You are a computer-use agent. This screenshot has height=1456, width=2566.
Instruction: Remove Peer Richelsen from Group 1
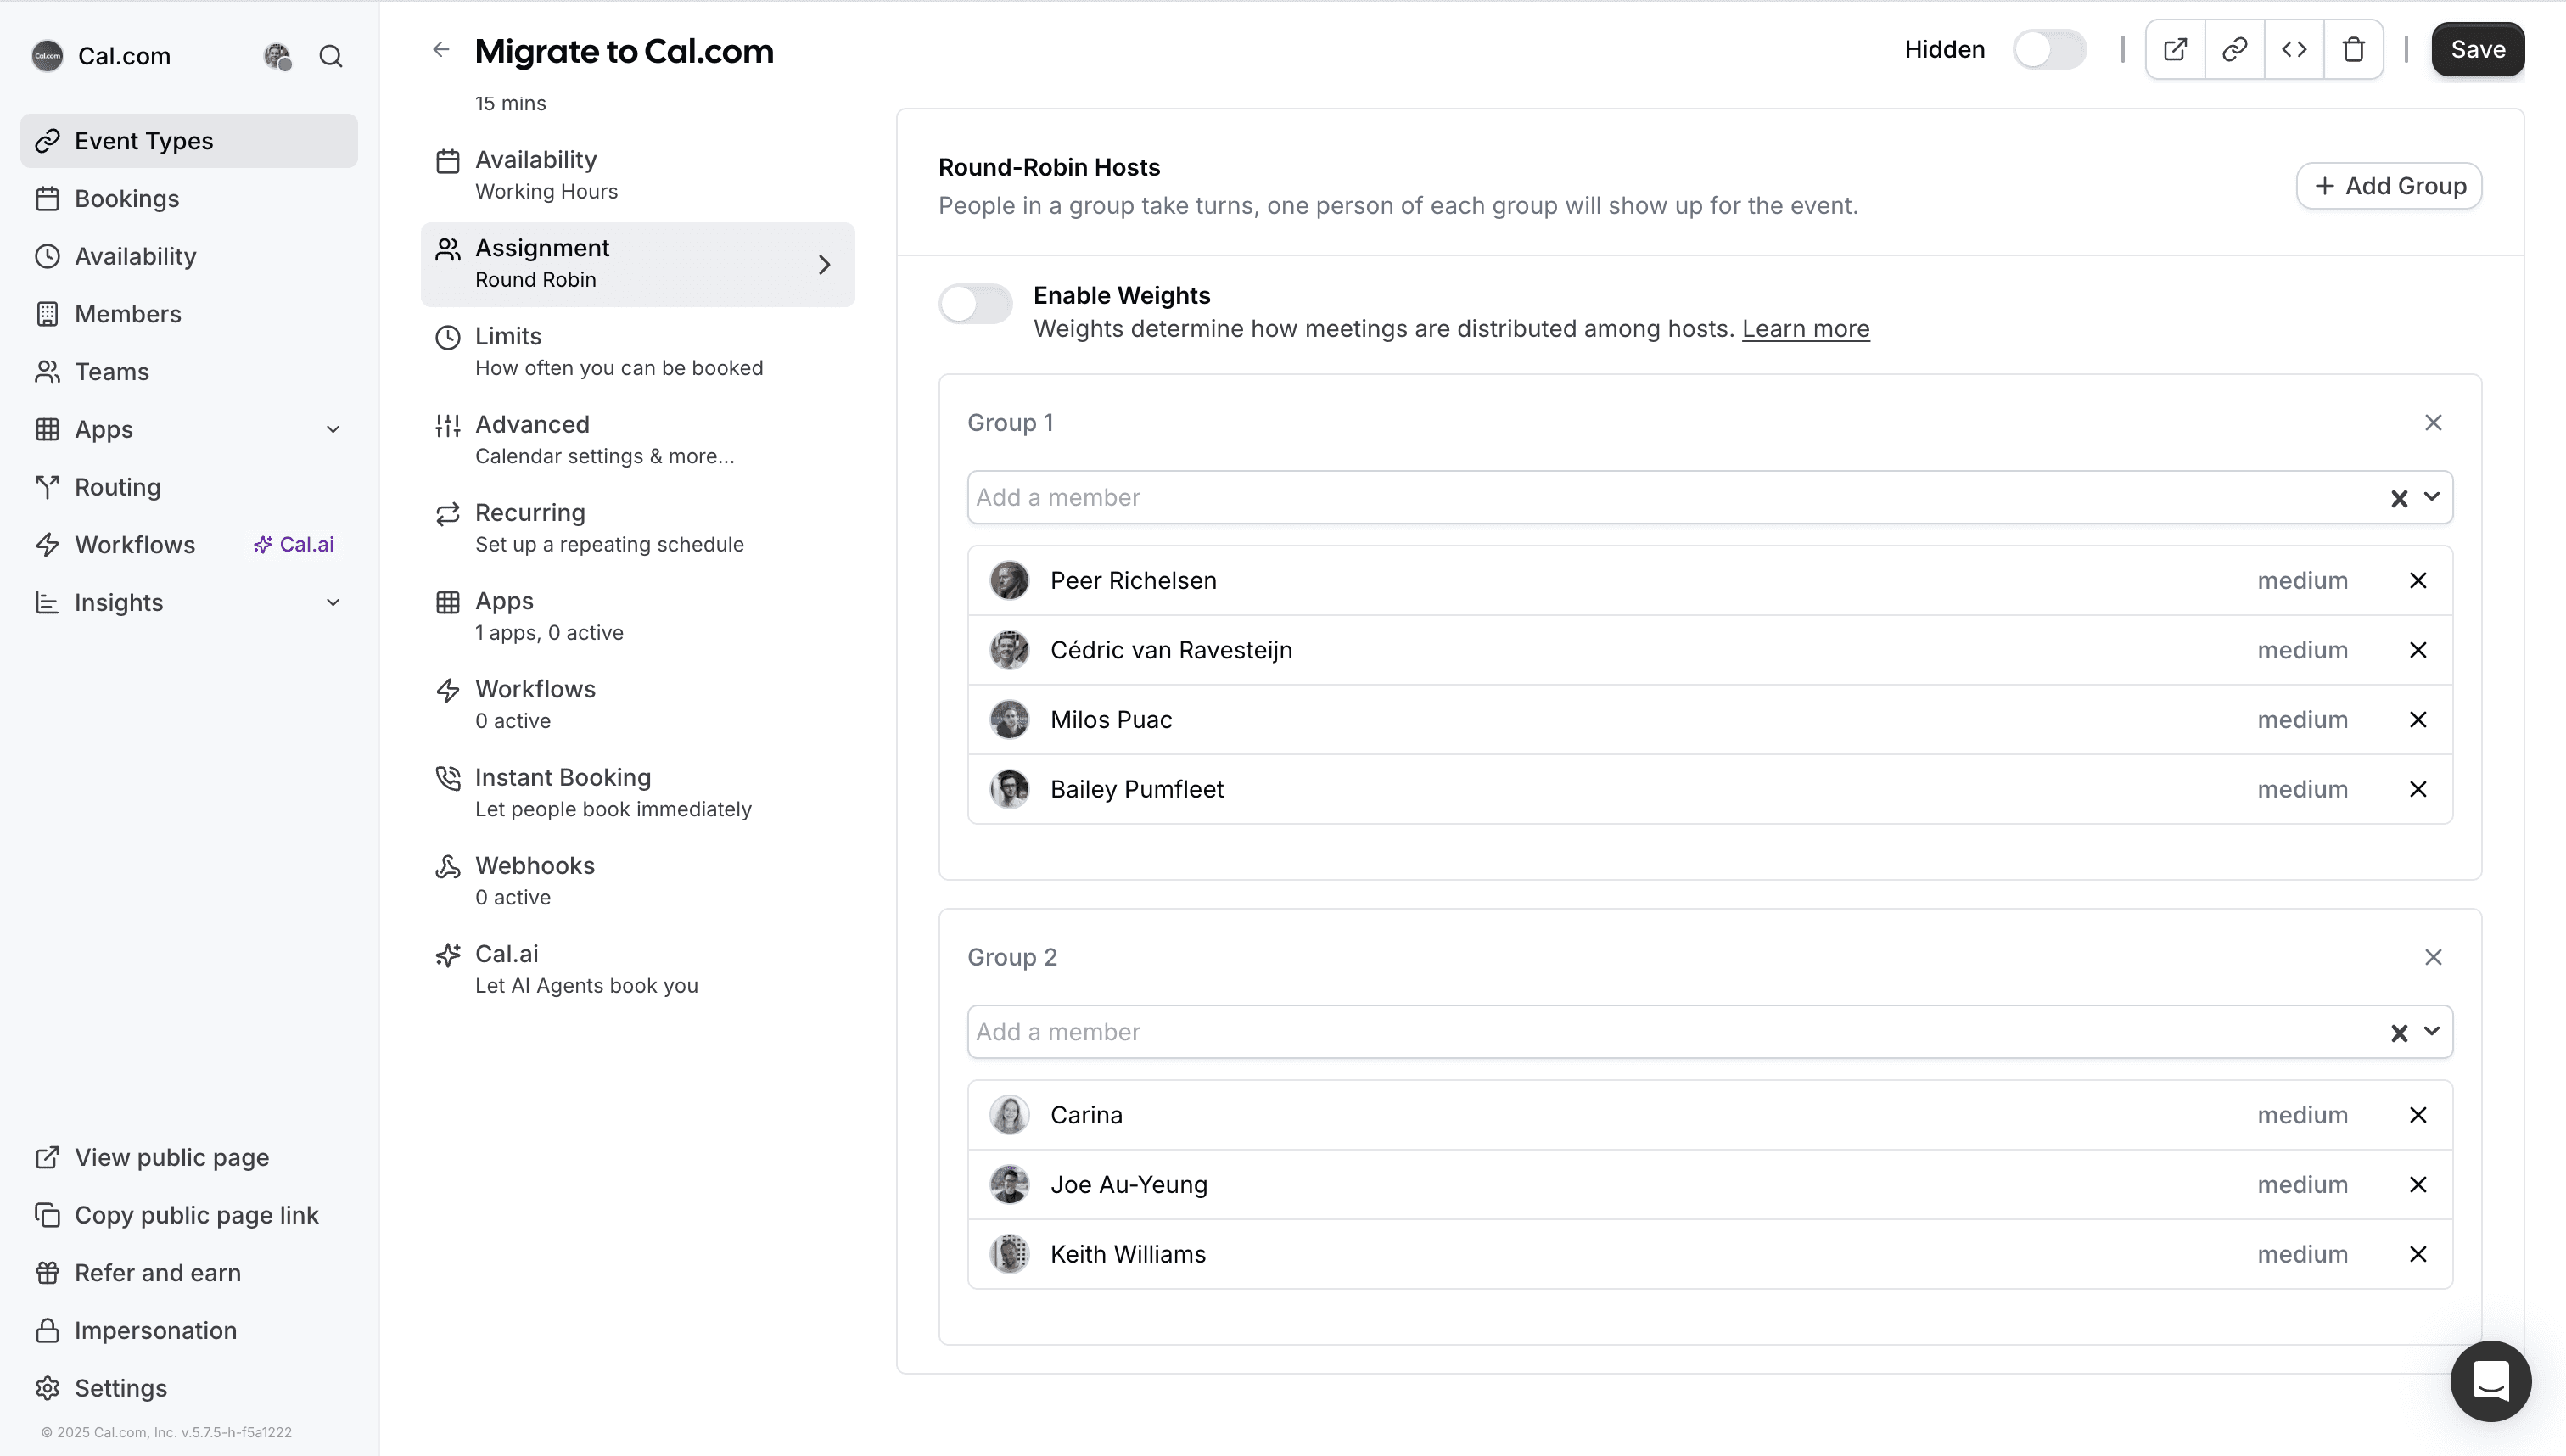(x=2418, y=581)
